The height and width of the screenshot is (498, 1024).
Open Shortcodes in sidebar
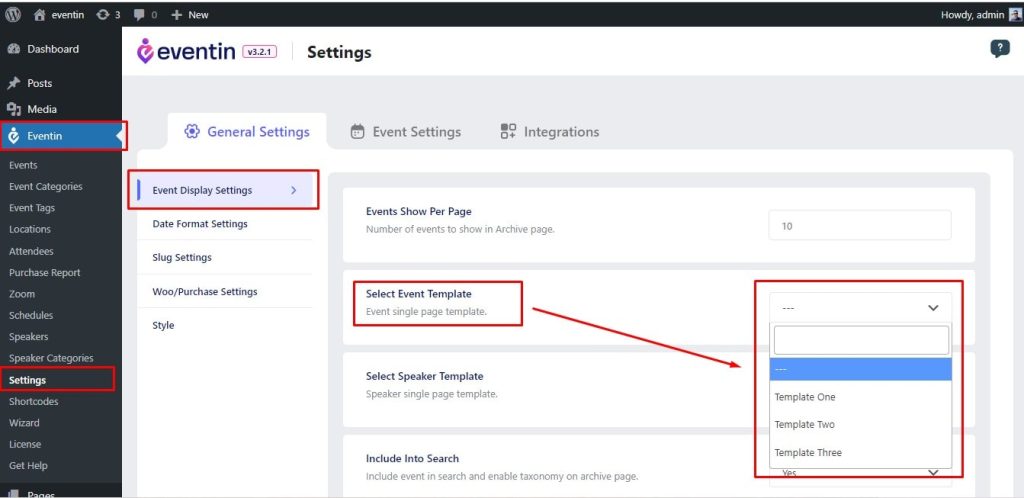tap(33, 401)
